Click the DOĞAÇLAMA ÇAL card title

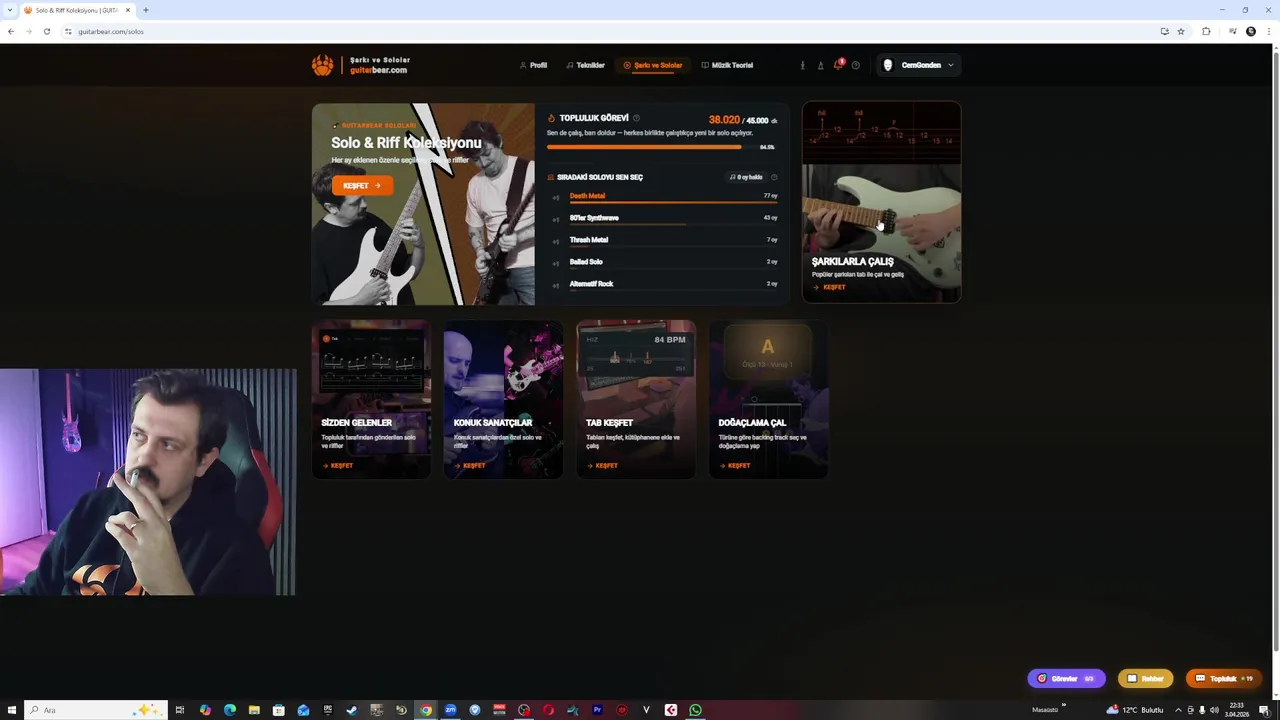point(752,423)
